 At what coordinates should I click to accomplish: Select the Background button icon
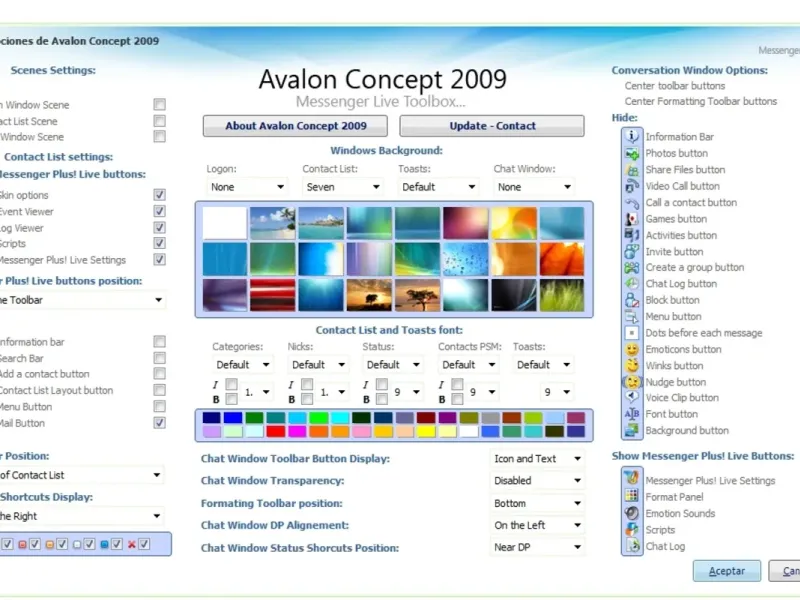point(632,430)
